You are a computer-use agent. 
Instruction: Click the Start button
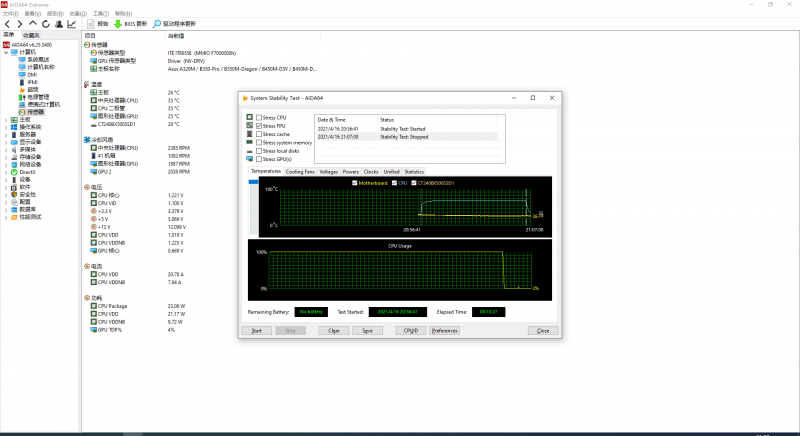tap(257, 330)
